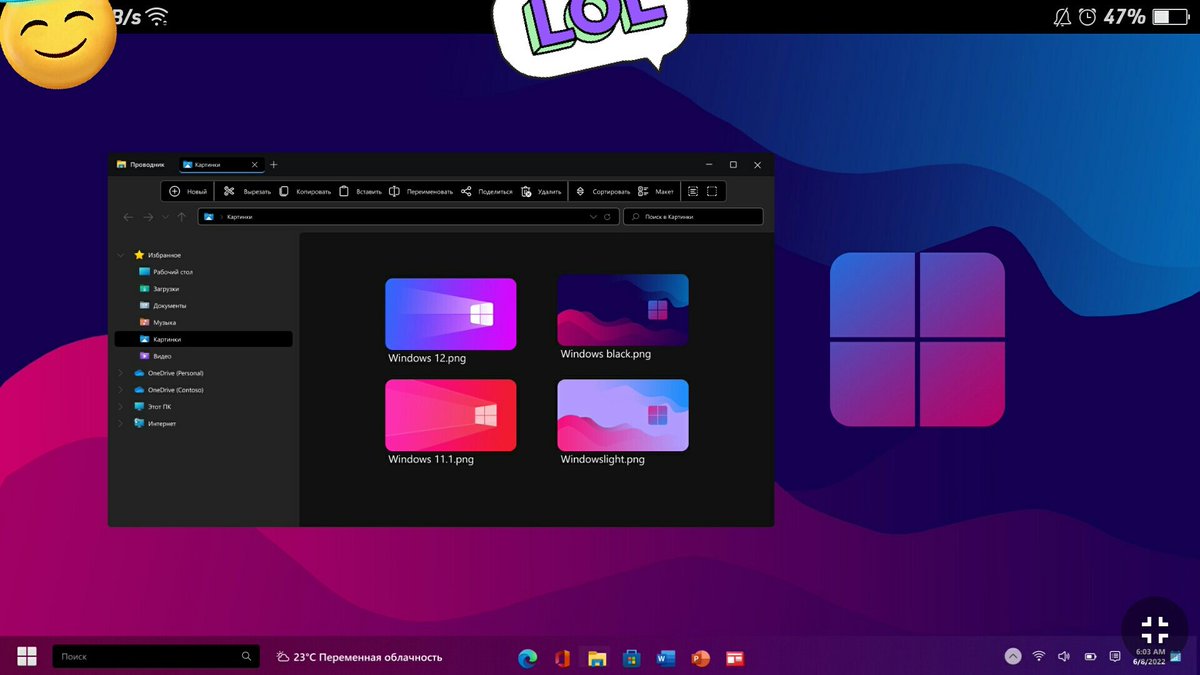Select OneDrive (Personal) entry
1200x675 pixels.
(168, 373)
